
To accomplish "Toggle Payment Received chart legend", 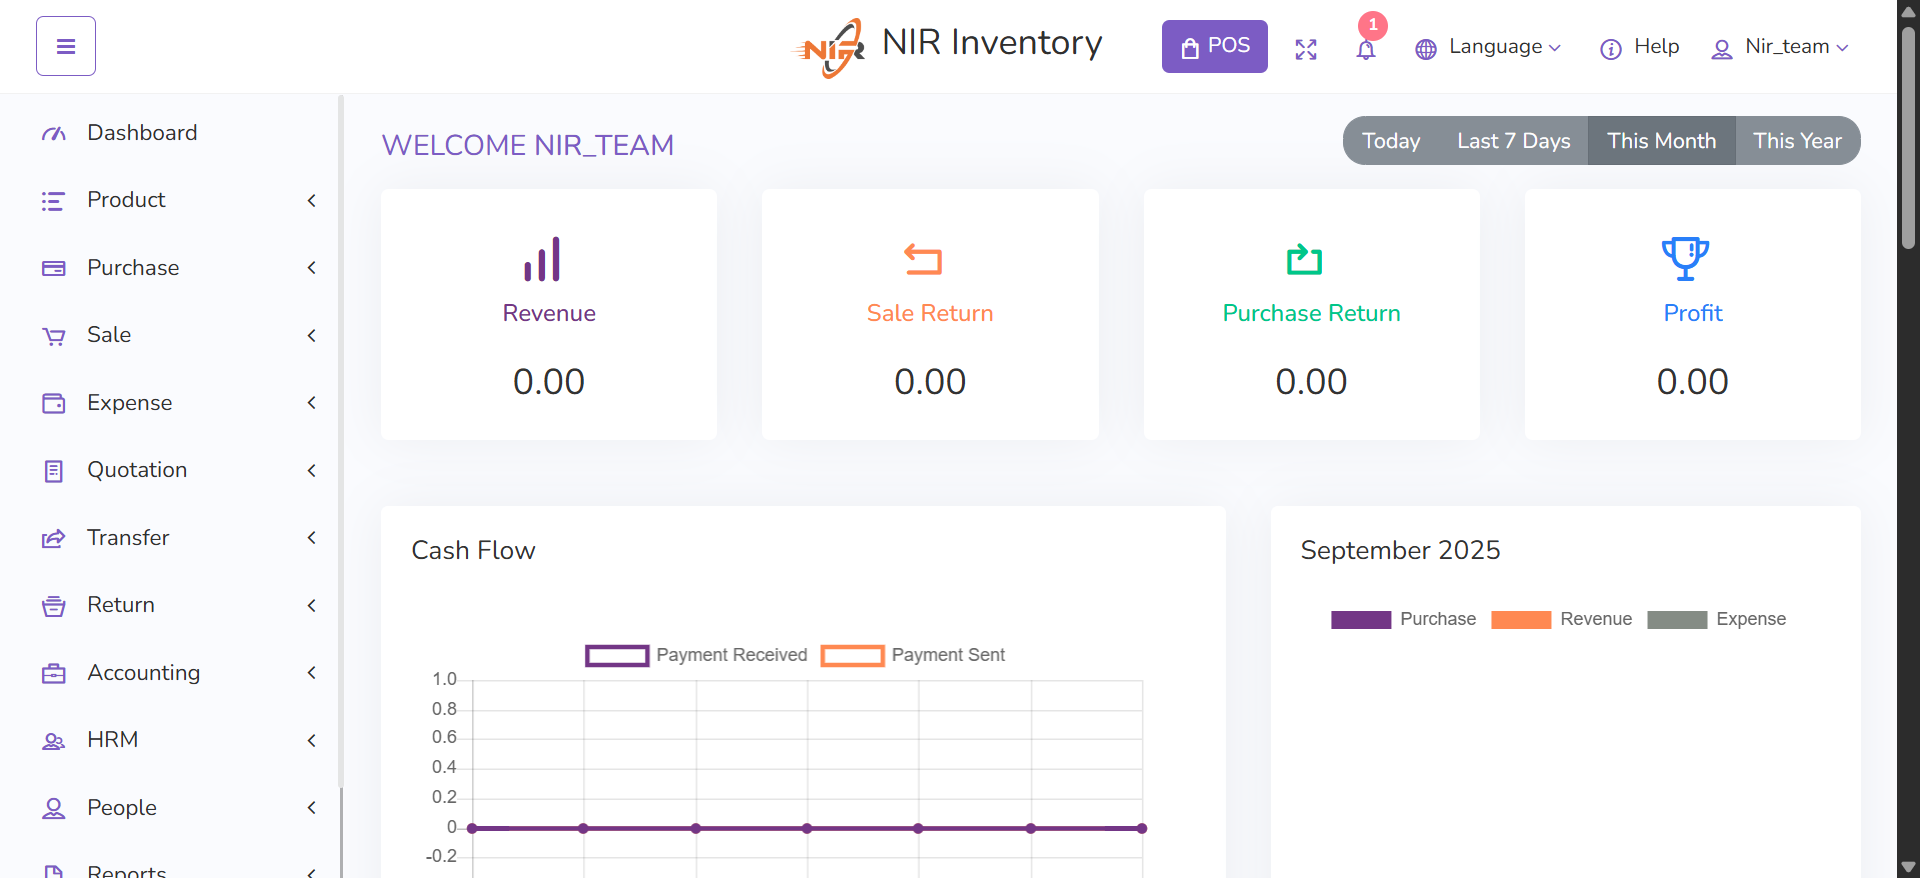I will pyautogui.click(x=697, y=655).
